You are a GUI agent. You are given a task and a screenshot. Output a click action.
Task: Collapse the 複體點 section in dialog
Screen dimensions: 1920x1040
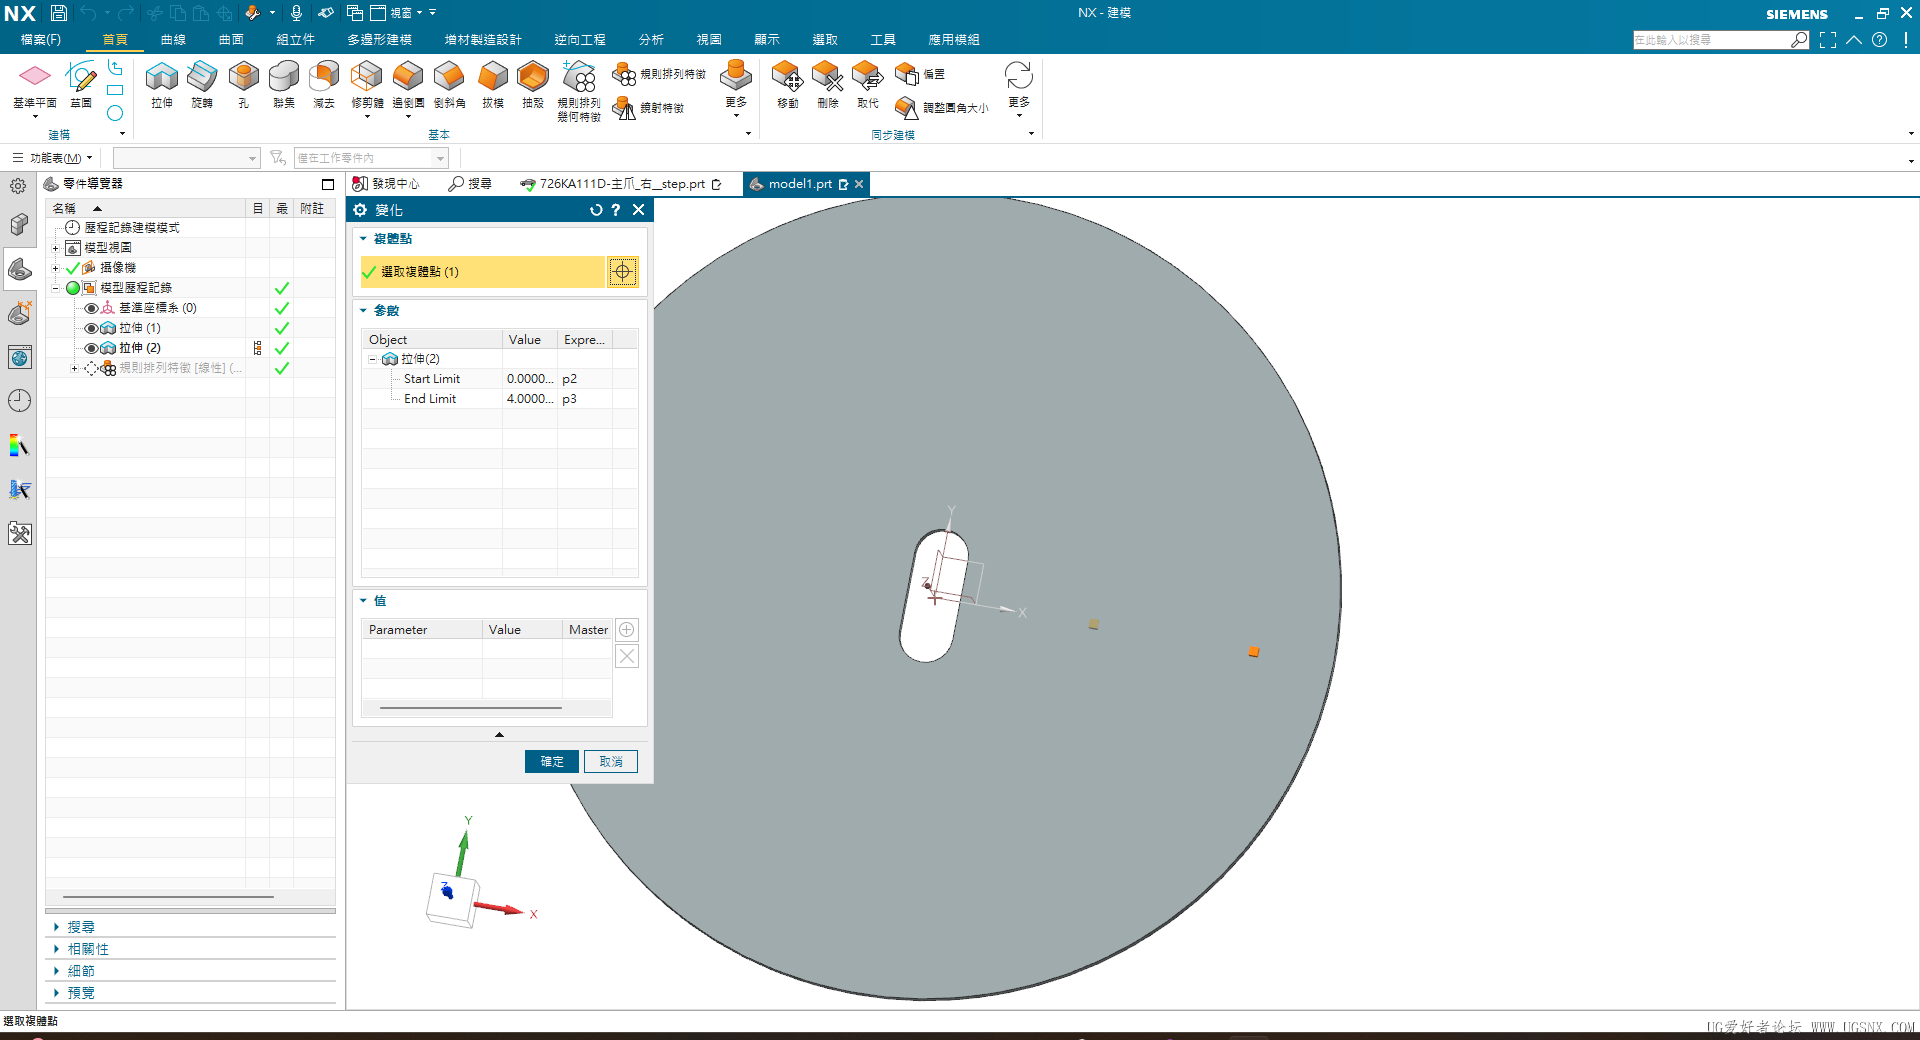click(364, 239)
